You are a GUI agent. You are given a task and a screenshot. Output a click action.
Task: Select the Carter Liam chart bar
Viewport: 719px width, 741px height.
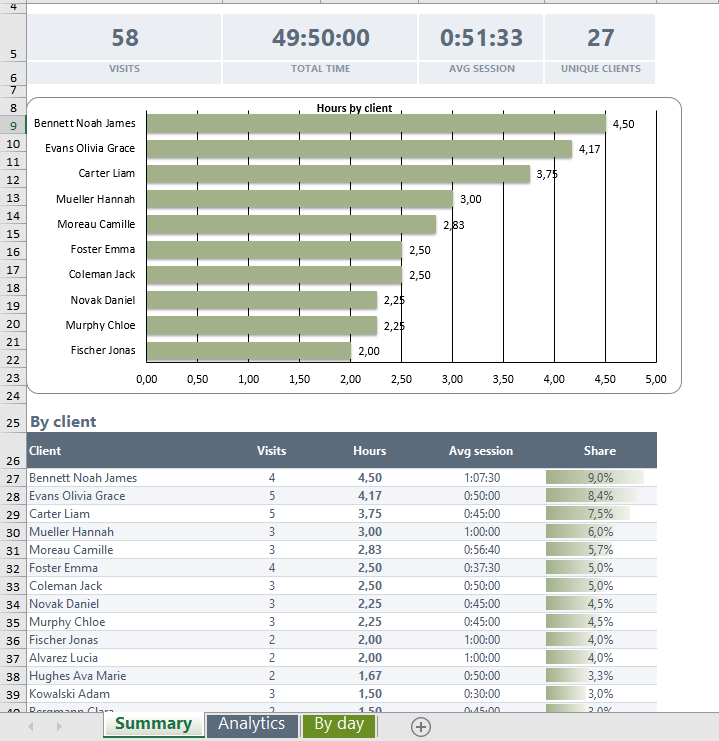(338, 173)
